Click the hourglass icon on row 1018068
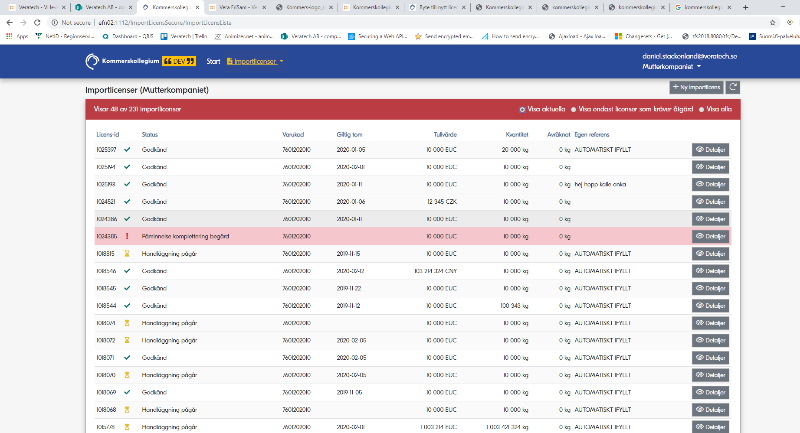 coord(128,409)
